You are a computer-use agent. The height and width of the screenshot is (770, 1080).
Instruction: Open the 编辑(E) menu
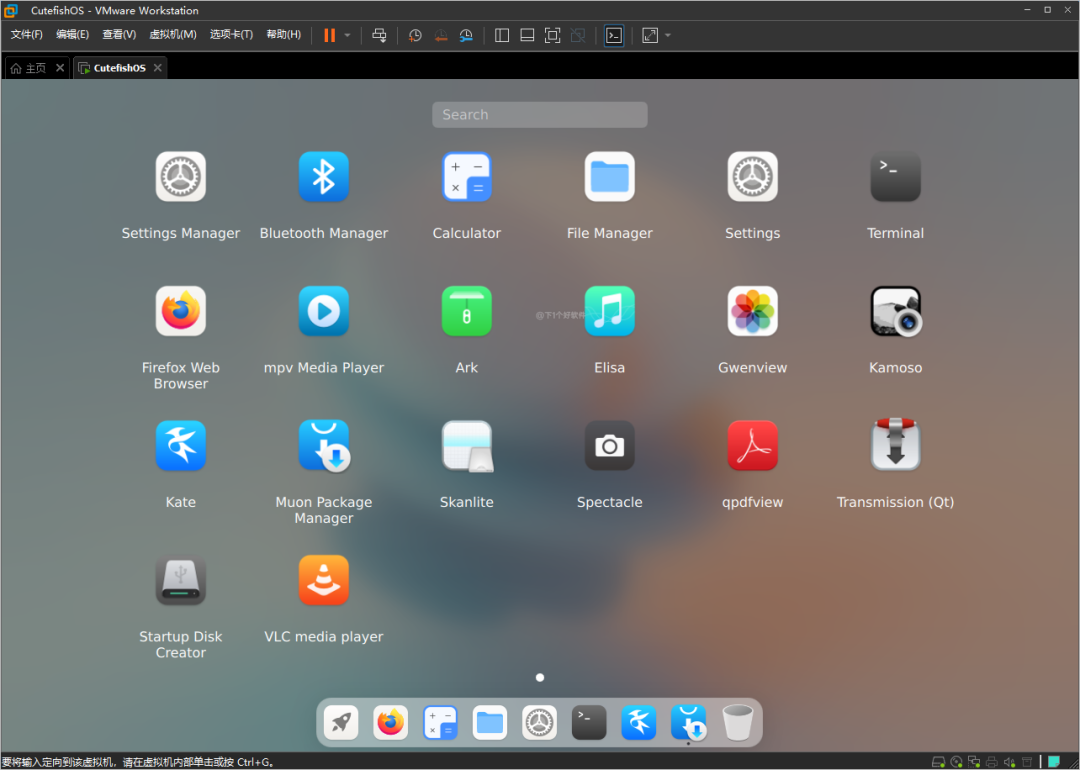72,34
